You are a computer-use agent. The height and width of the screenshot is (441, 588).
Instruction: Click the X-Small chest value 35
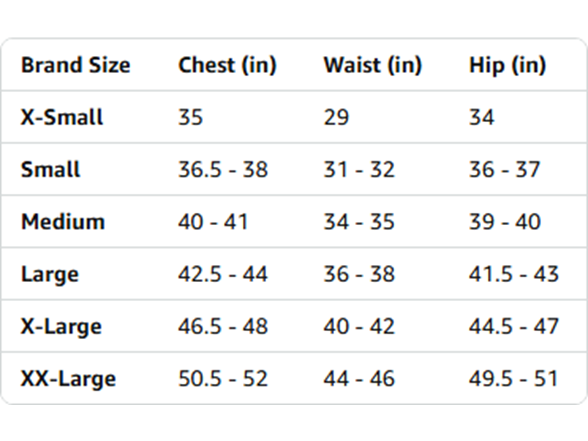click(190, 117)
